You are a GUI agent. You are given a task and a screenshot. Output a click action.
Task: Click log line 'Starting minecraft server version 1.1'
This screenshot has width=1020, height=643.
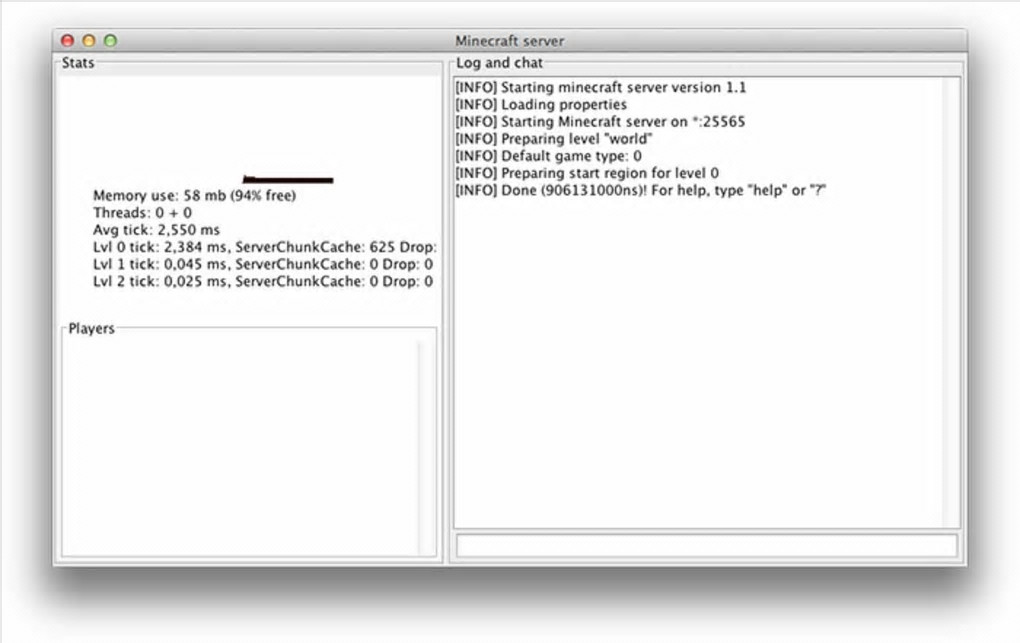point(600,87)
